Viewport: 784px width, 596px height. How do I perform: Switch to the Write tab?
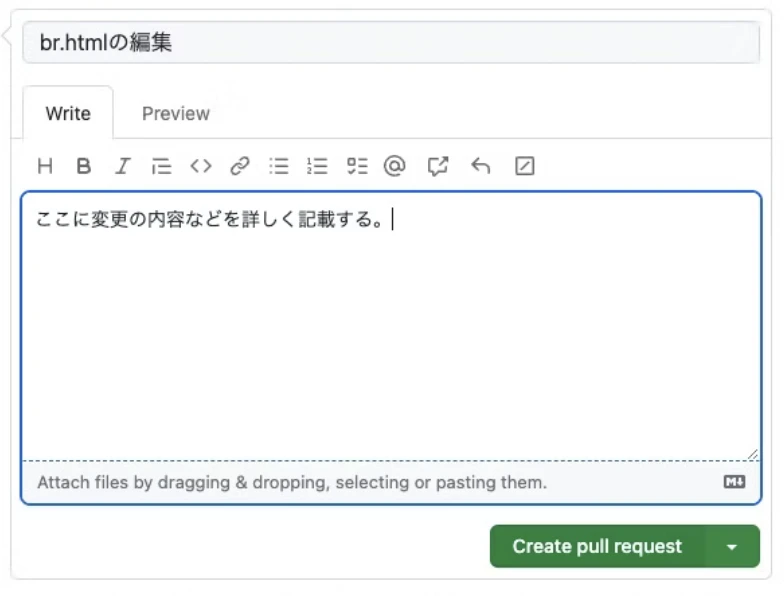coord(68,114)
